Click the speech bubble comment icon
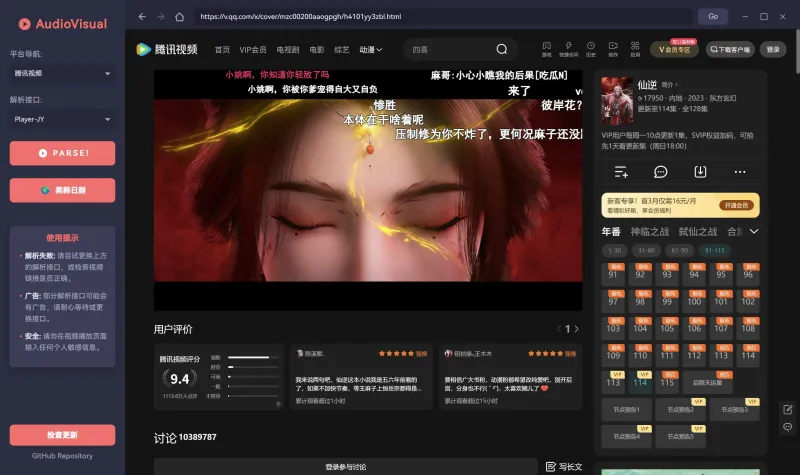800x475 pixels. point(661,172)
